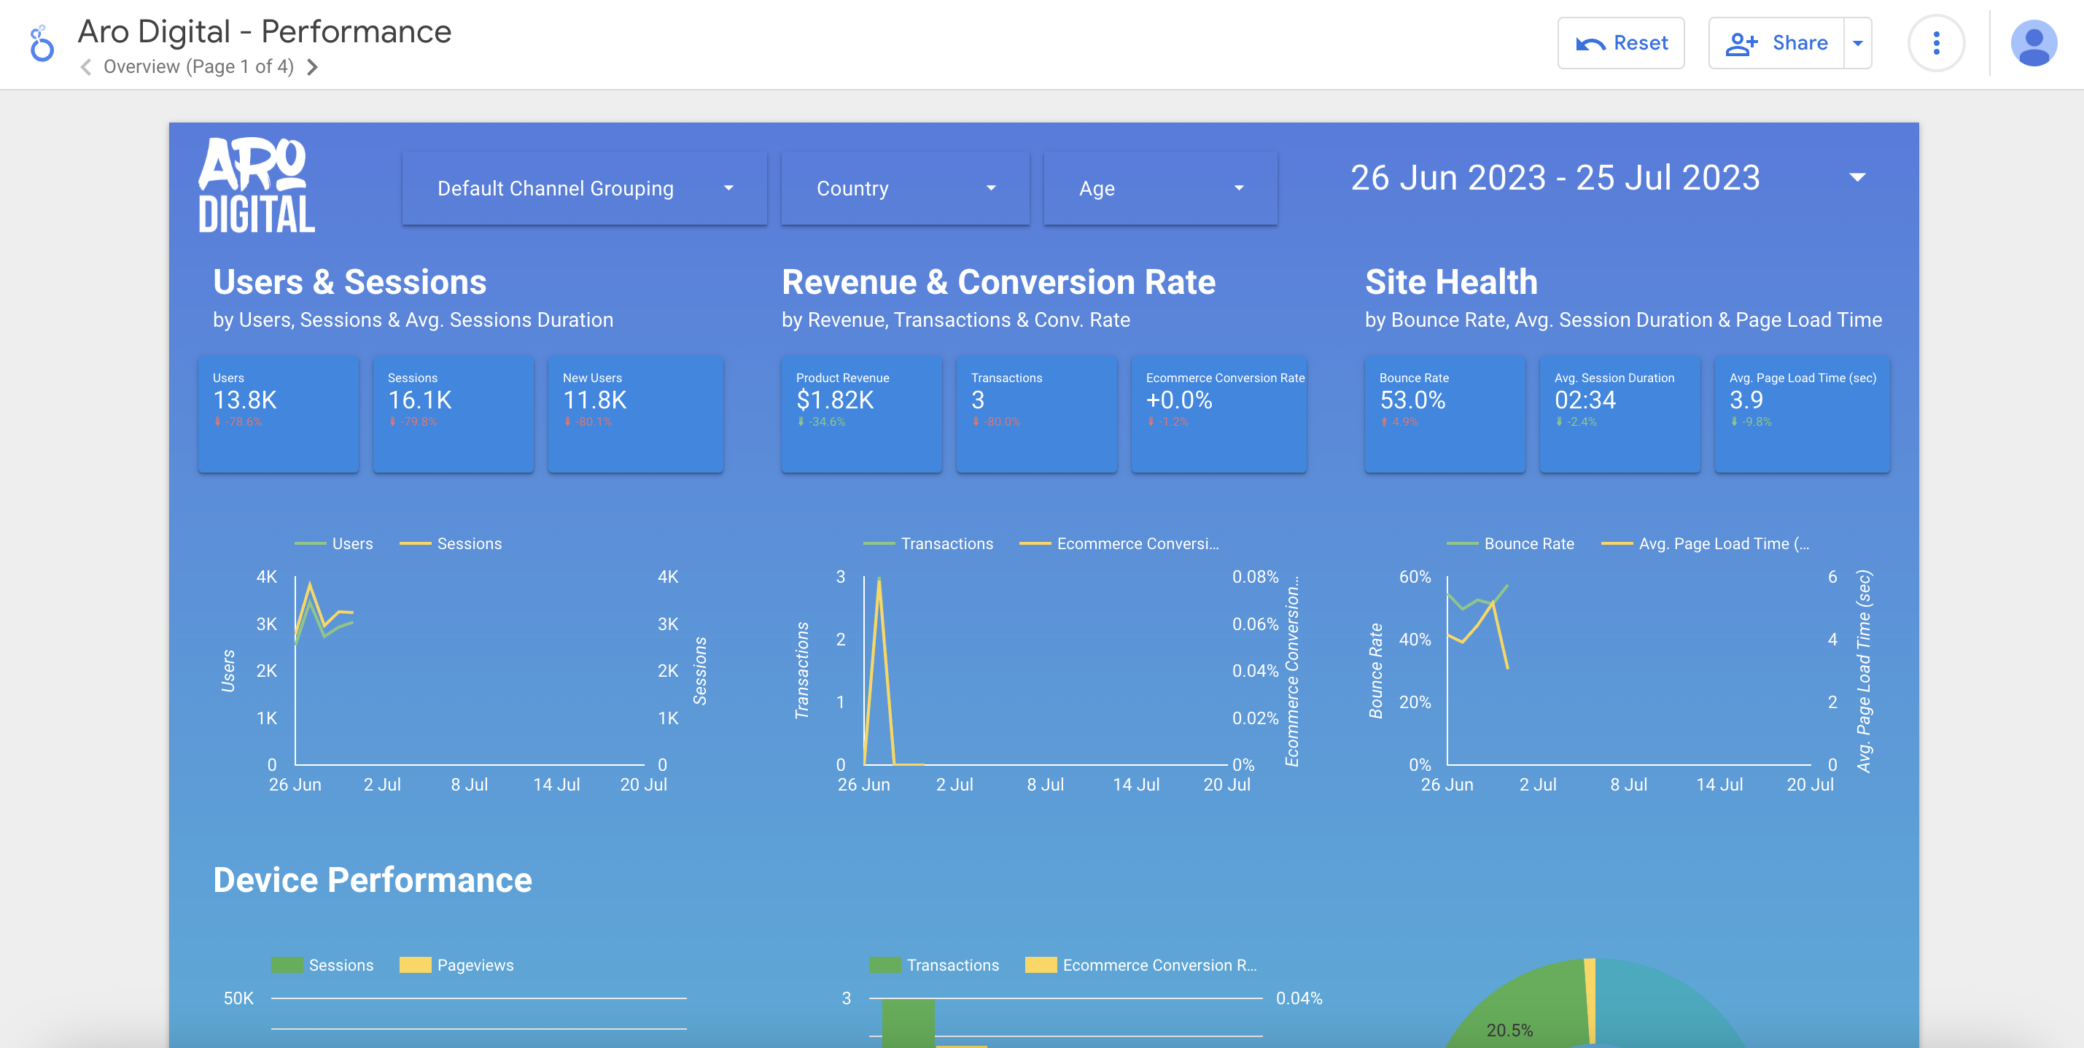This screenshot has width=2084, height=1048.
Task: Change the 26 Jun - 25 Jul date range
Action: point(1555,178)
